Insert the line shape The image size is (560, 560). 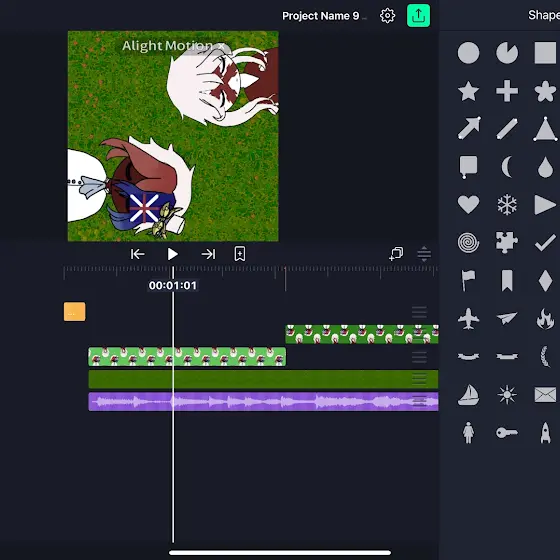coord(507,128)
